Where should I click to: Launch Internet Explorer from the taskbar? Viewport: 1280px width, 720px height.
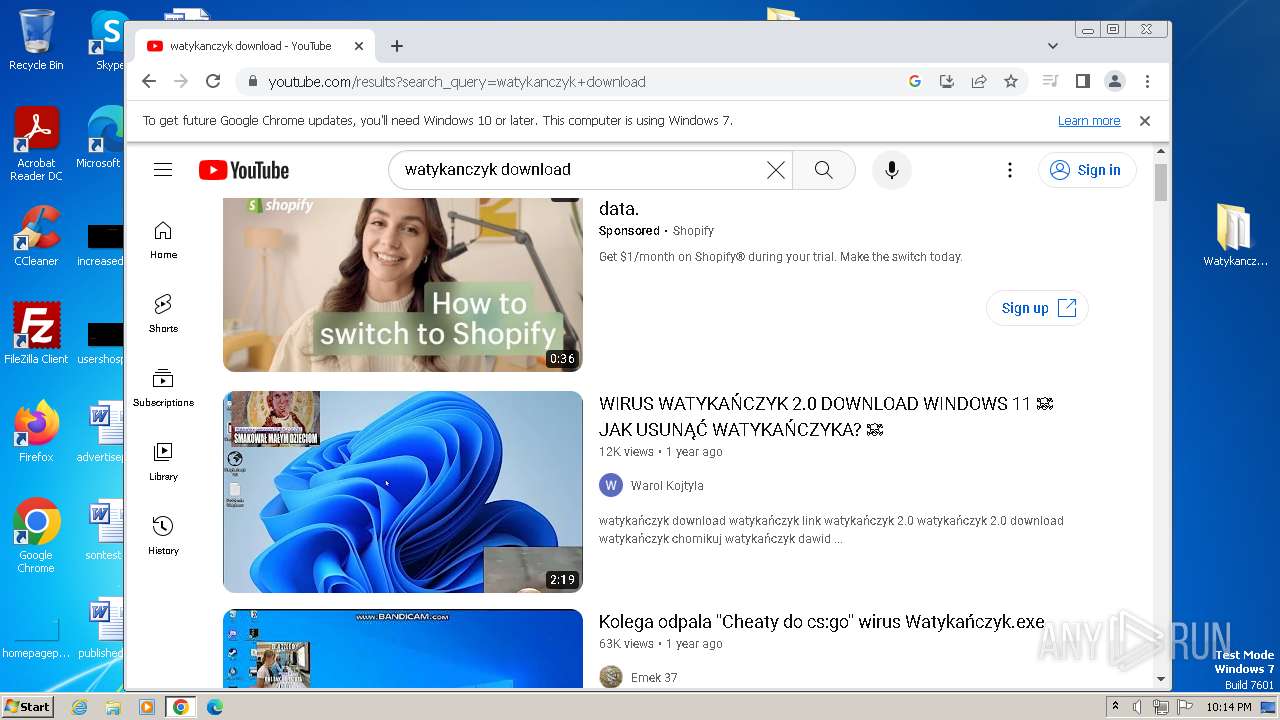(79, 707)
